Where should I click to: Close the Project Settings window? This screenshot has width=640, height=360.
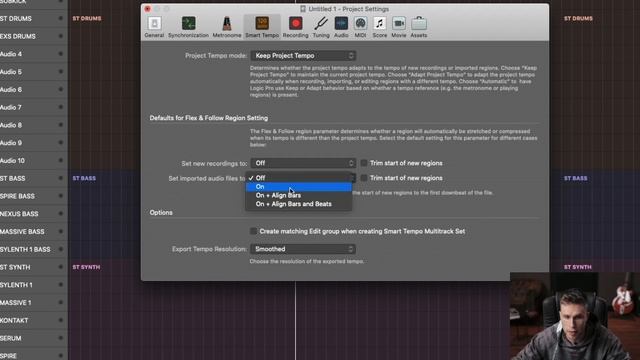tap(148, 9)
